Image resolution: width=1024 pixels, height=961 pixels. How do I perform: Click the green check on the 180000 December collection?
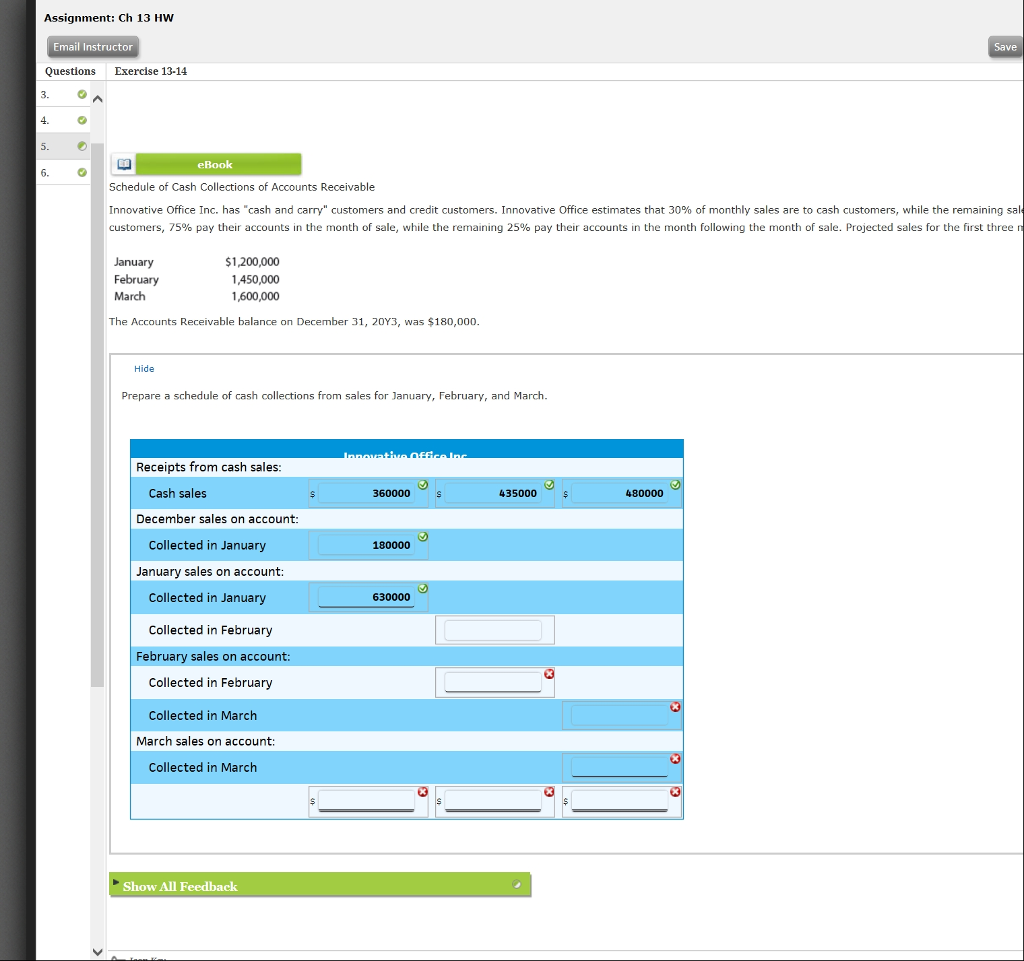pos(422,536)
